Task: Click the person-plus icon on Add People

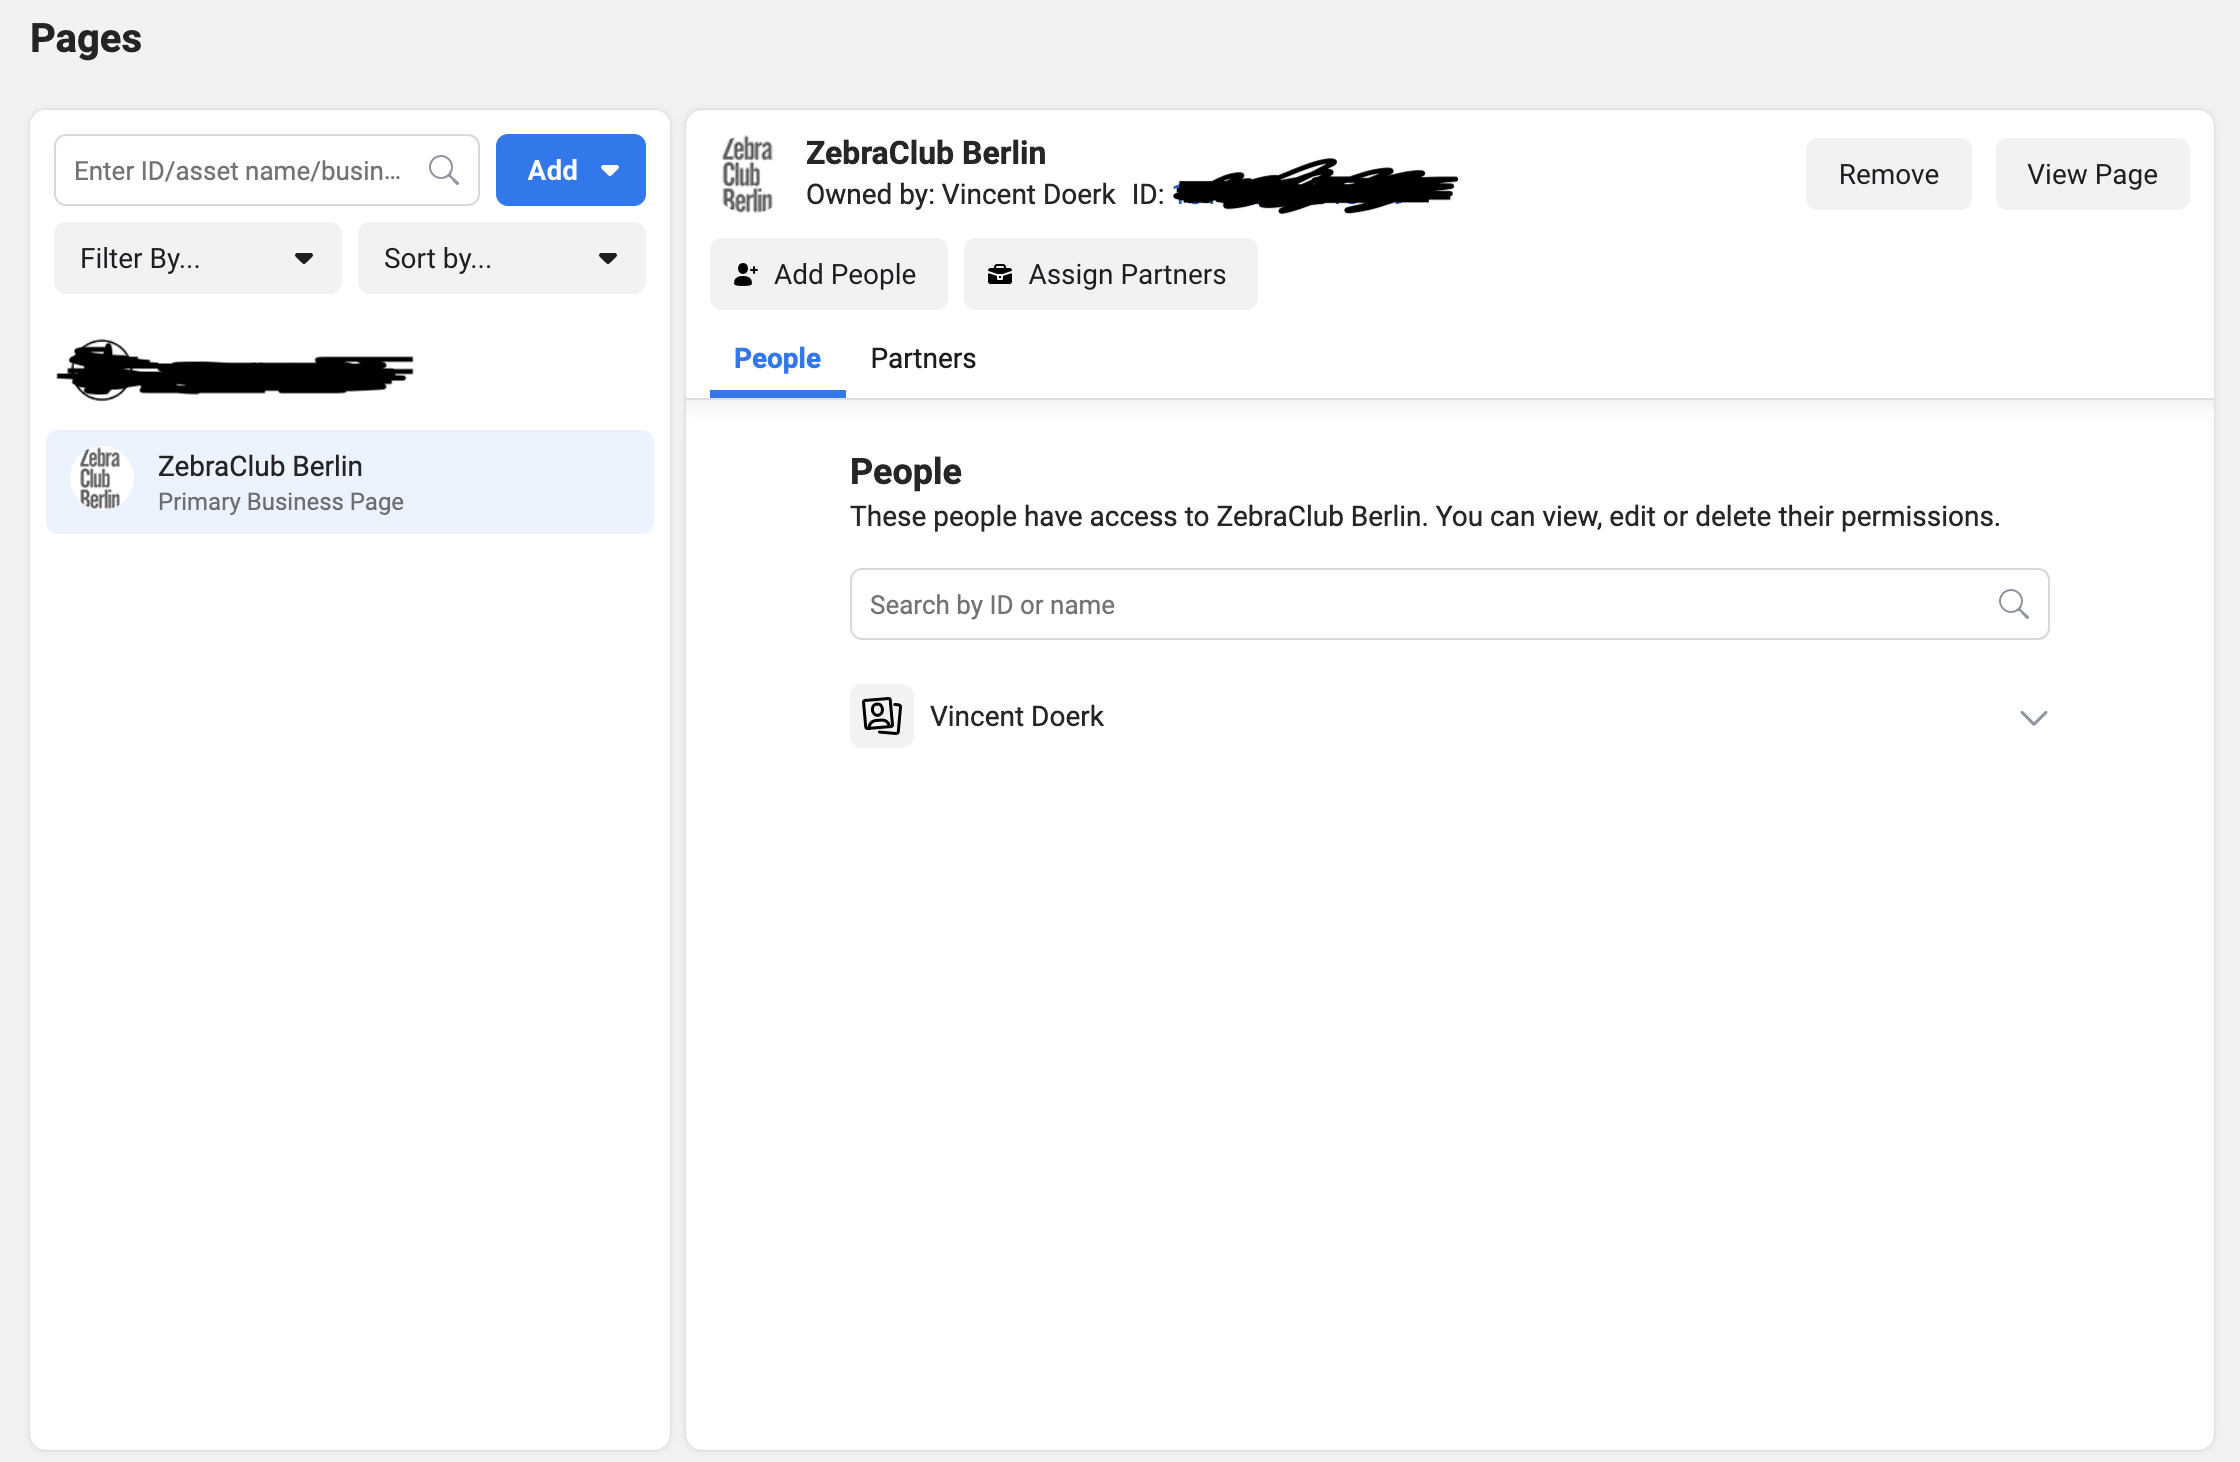Action: [746, 274]
